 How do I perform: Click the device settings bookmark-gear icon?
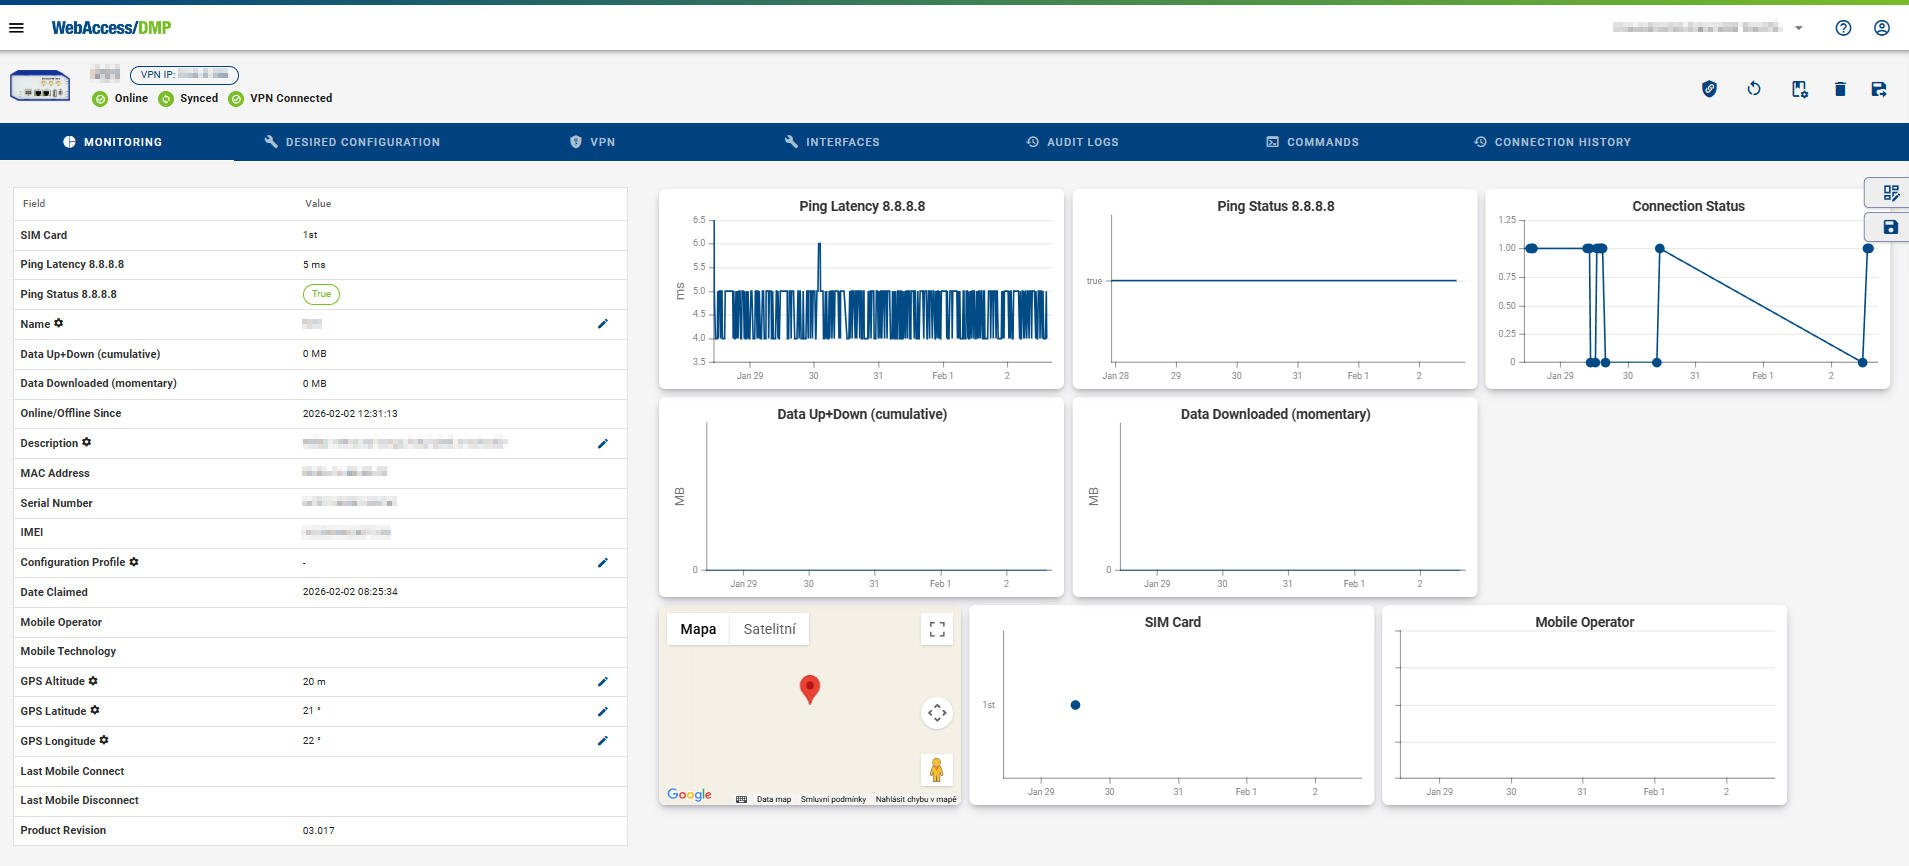point(1799,89)
